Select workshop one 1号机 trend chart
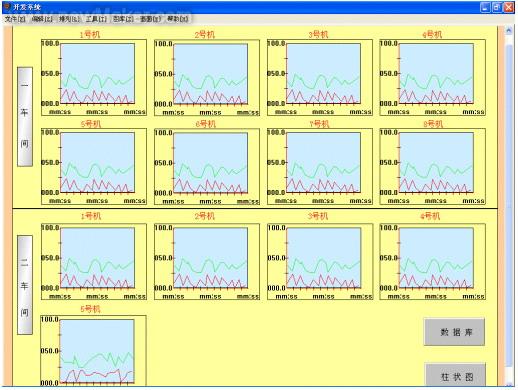518x390 pixels. point(94,78)
